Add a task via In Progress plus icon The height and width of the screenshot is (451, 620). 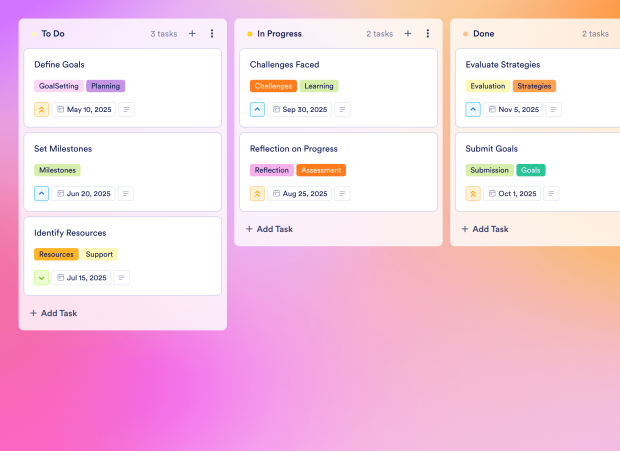point(408,34)
